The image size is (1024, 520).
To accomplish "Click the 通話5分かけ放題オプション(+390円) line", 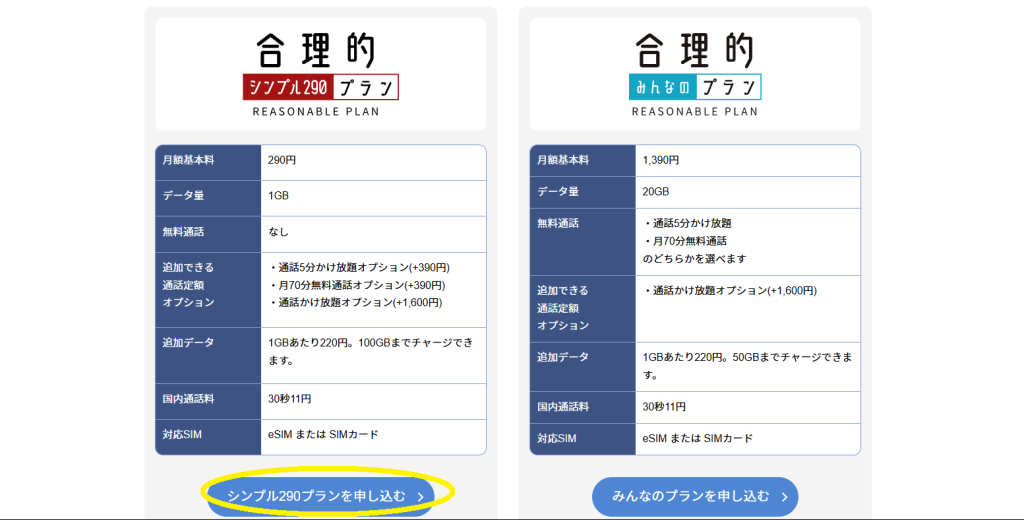I will [x=360, y=268].
